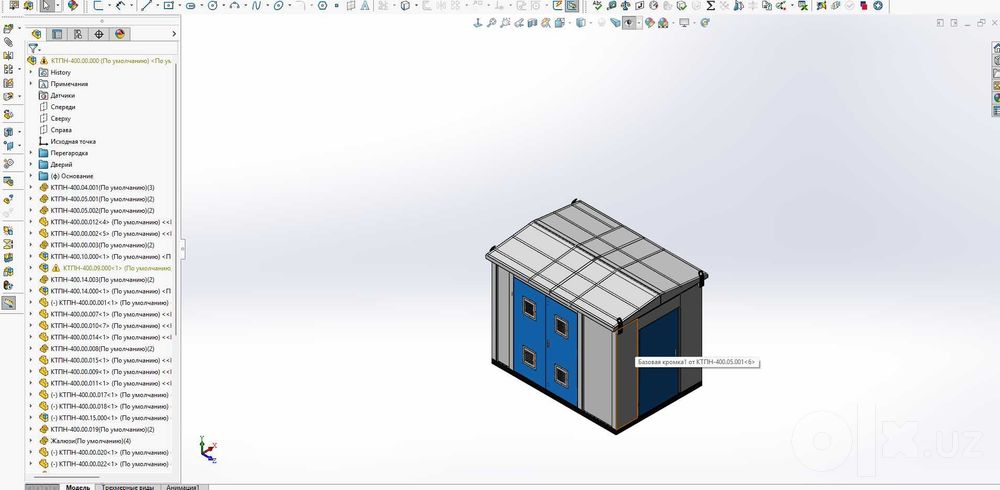This screenshot has width=1000, height=490.
Task: Select the Спереди plane
Action: click(x=62, y=107)
